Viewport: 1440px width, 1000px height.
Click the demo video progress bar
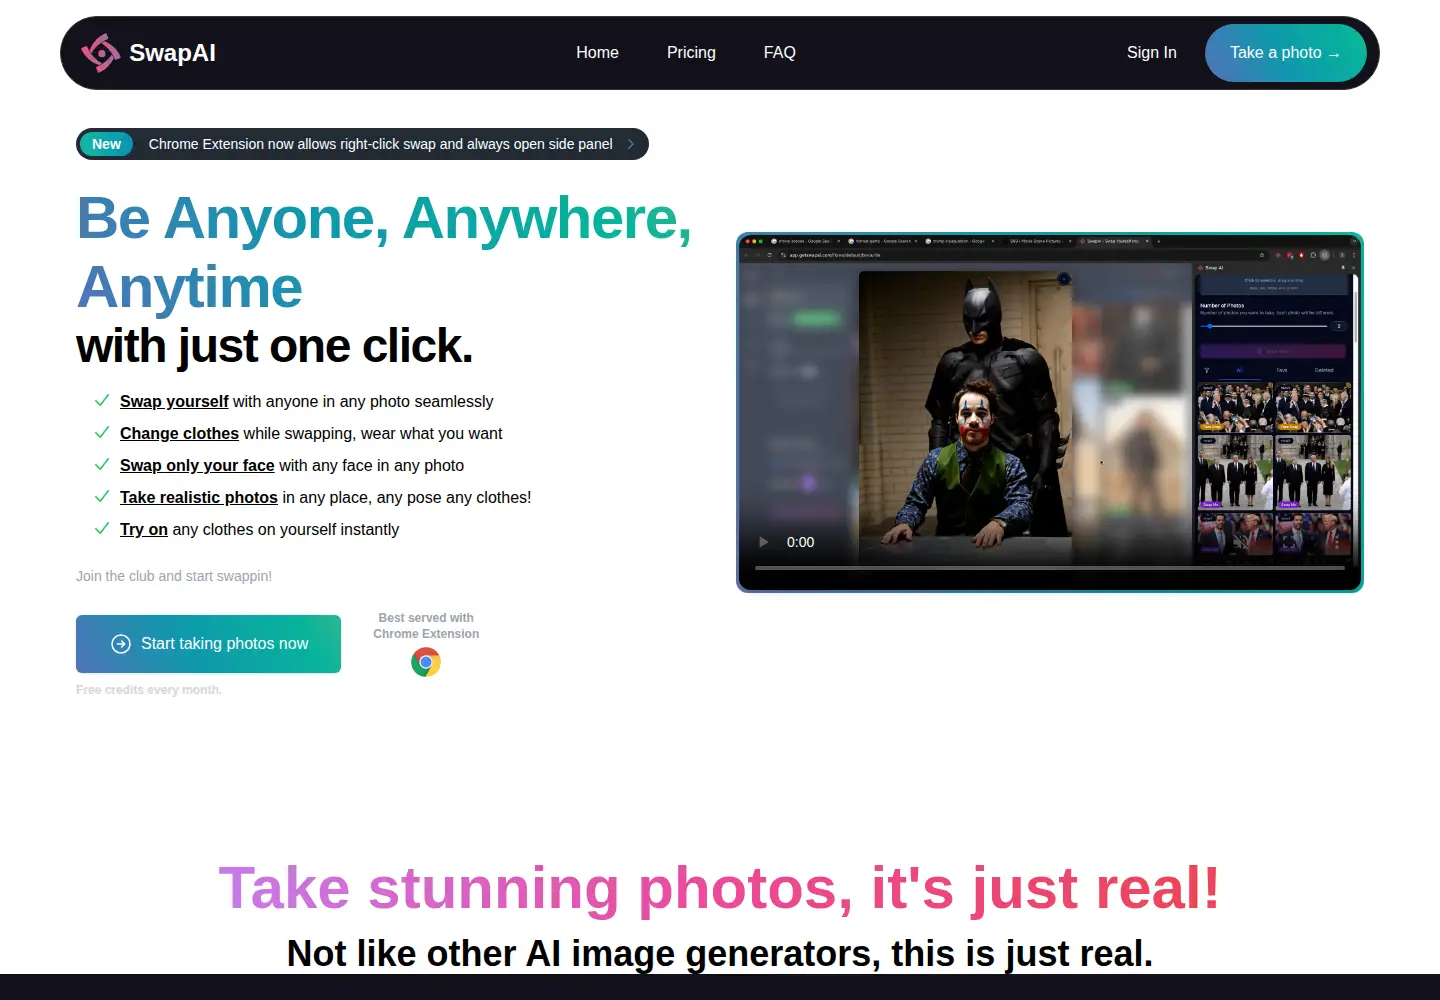[x=1050, y=568]
